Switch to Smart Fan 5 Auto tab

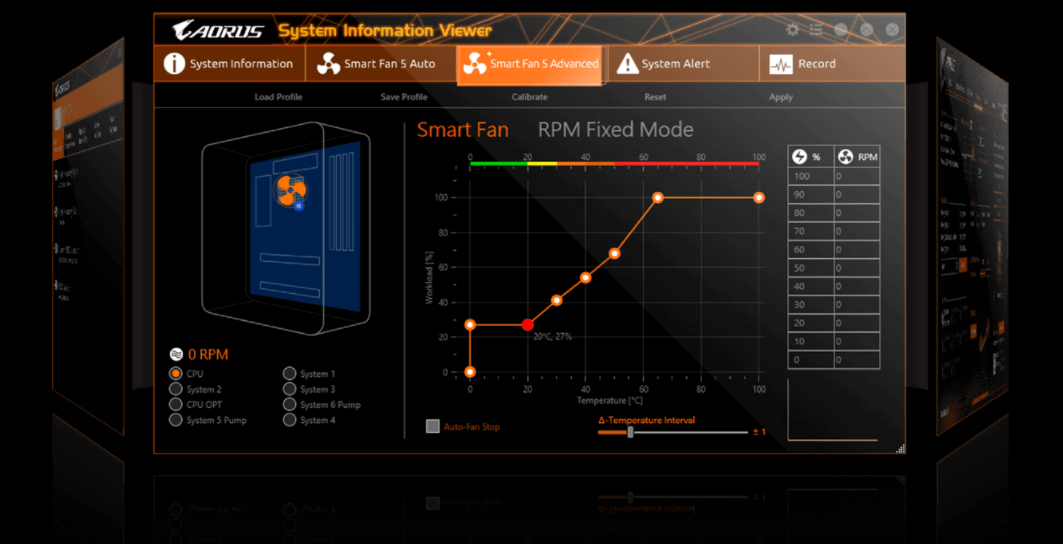coord(381,64)
